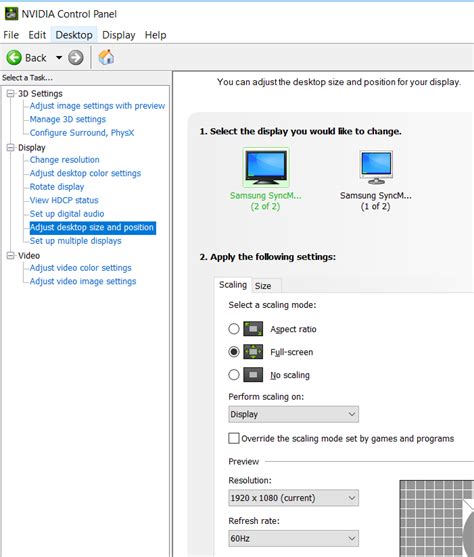Open Adjust video color settings

click(x=80, y=268)
